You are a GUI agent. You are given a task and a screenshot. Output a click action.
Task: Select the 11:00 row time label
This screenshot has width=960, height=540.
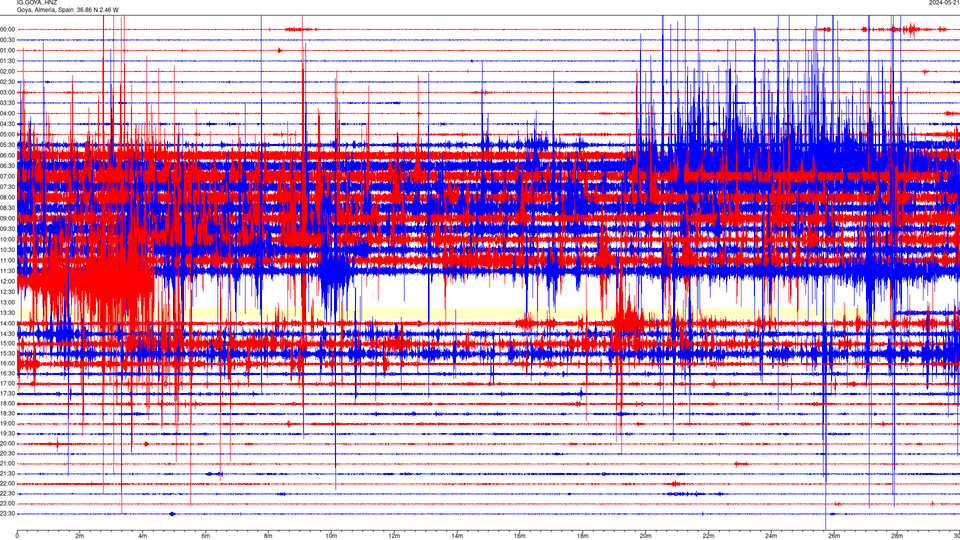click(8, 260)
